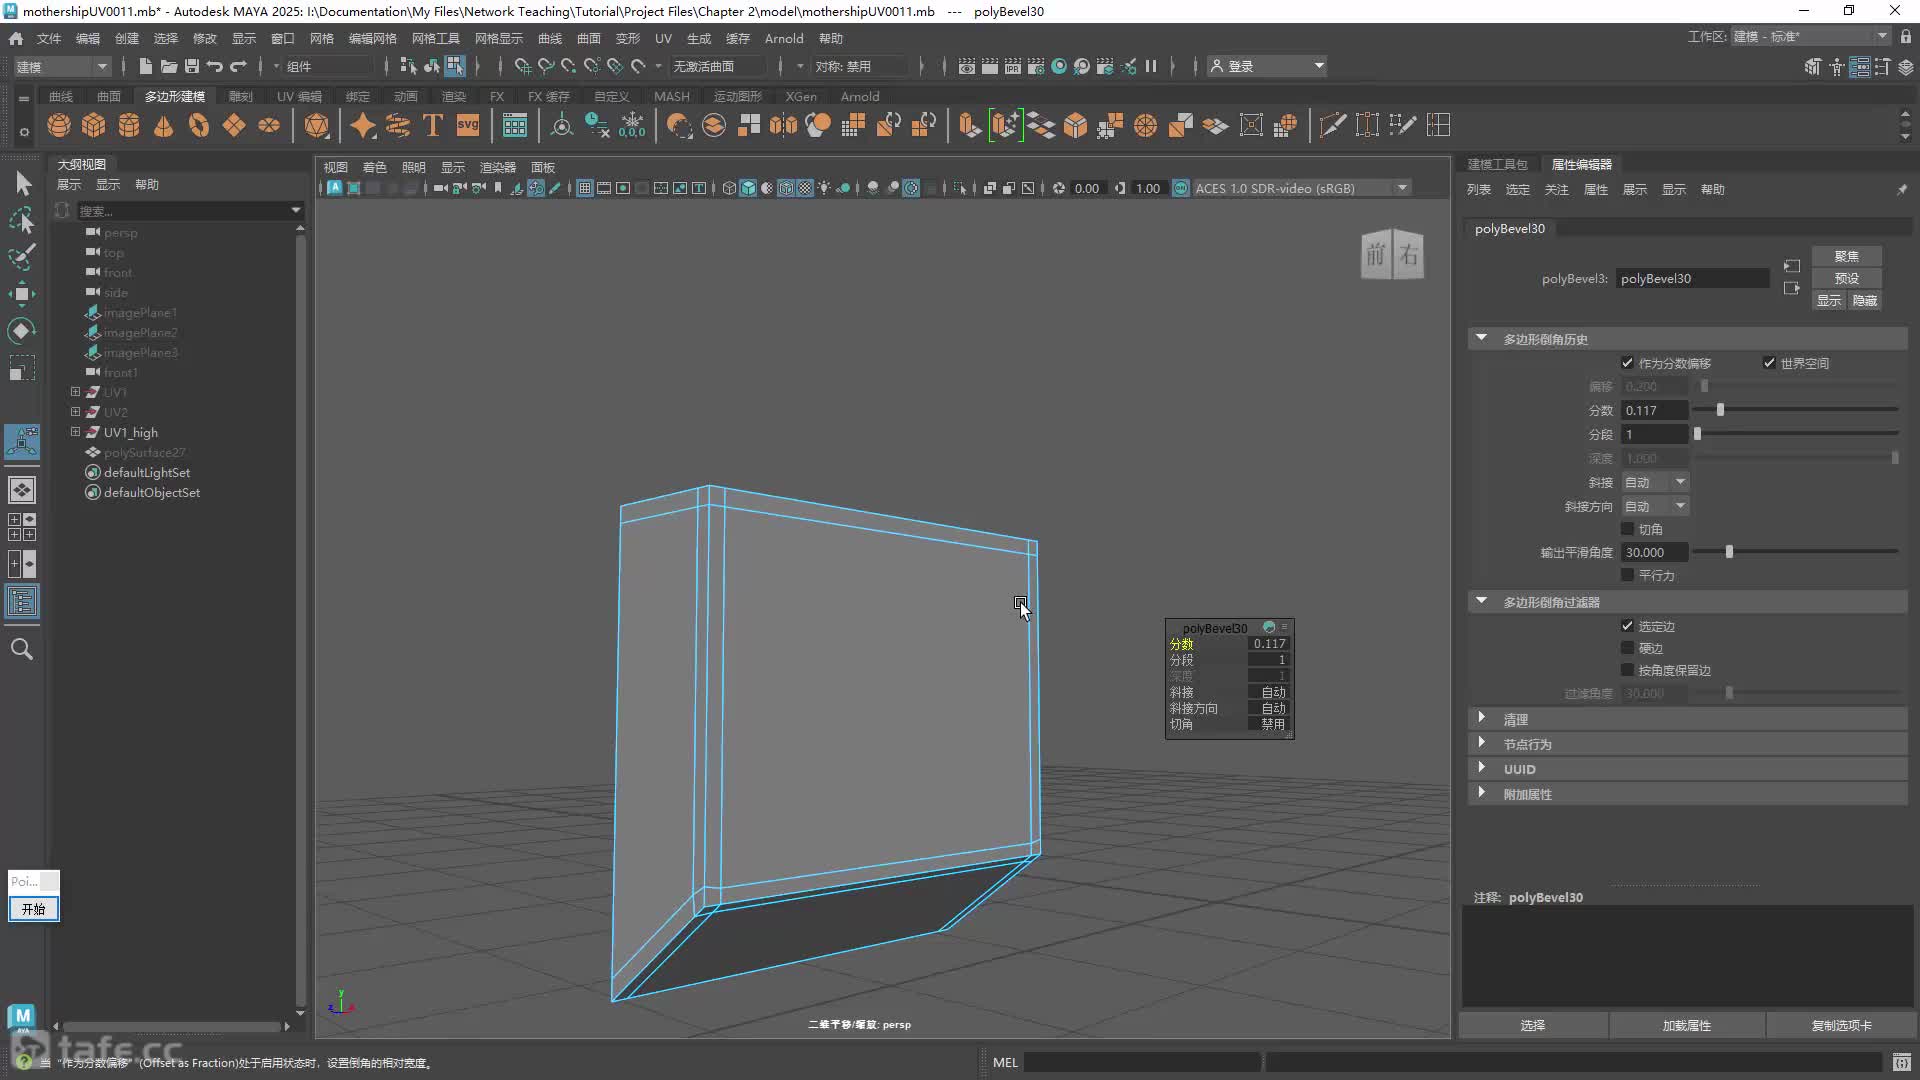
Task: Collapse the 多边形倒角过滤器 section
Action: (1481, 601)
